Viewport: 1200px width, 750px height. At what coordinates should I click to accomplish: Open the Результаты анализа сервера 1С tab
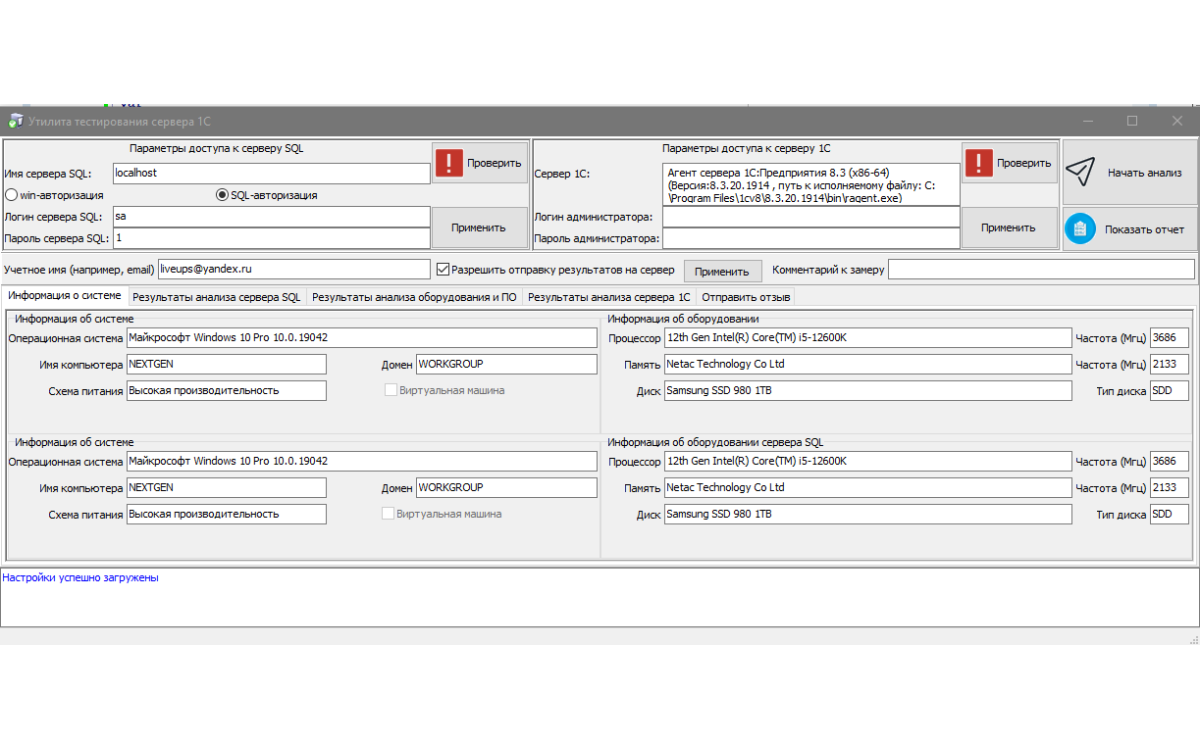click(x=608, y=297)
